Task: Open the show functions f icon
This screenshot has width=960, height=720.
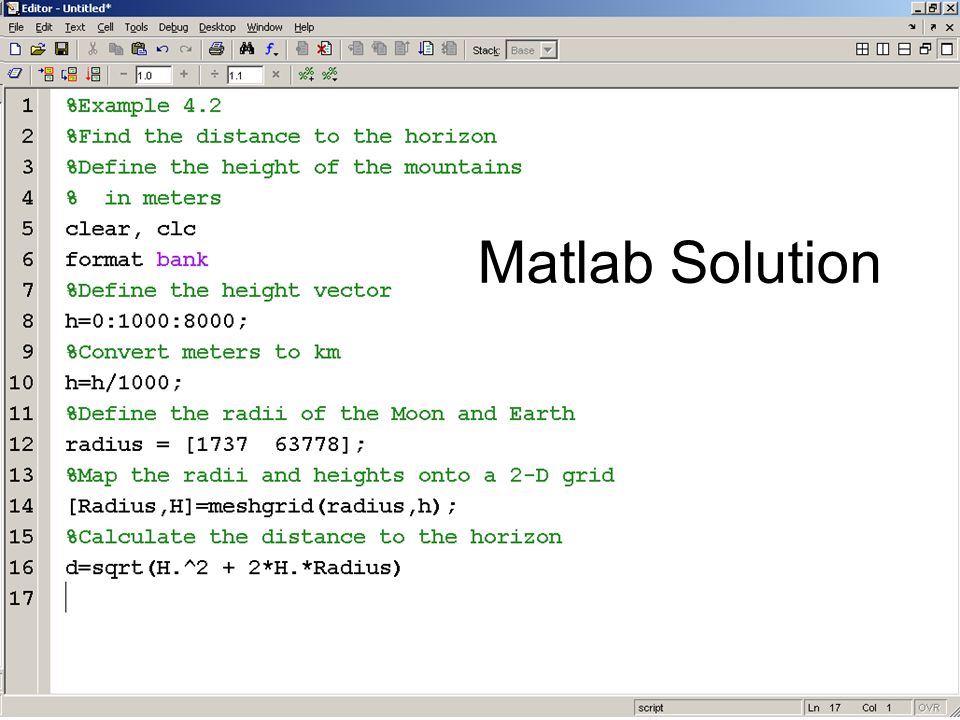Action: [271, 50]
